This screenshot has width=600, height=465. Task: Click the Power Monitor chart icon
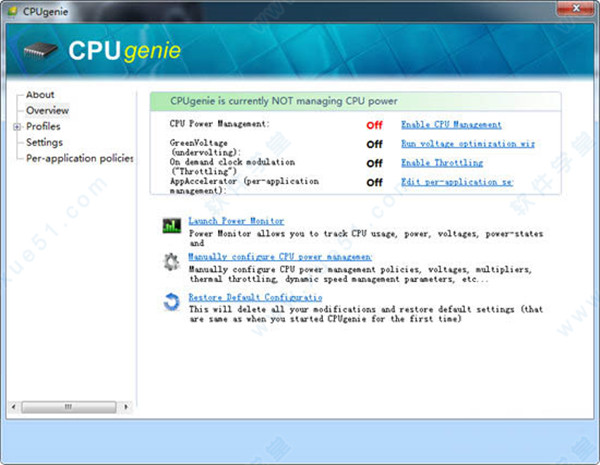[172, 225]
